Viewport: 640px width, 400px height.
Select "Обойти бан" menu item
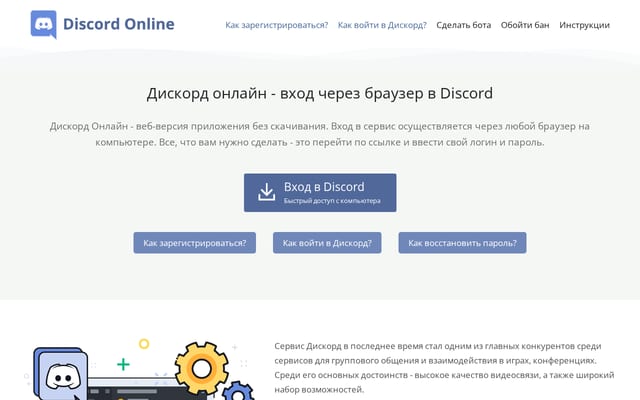525,25
